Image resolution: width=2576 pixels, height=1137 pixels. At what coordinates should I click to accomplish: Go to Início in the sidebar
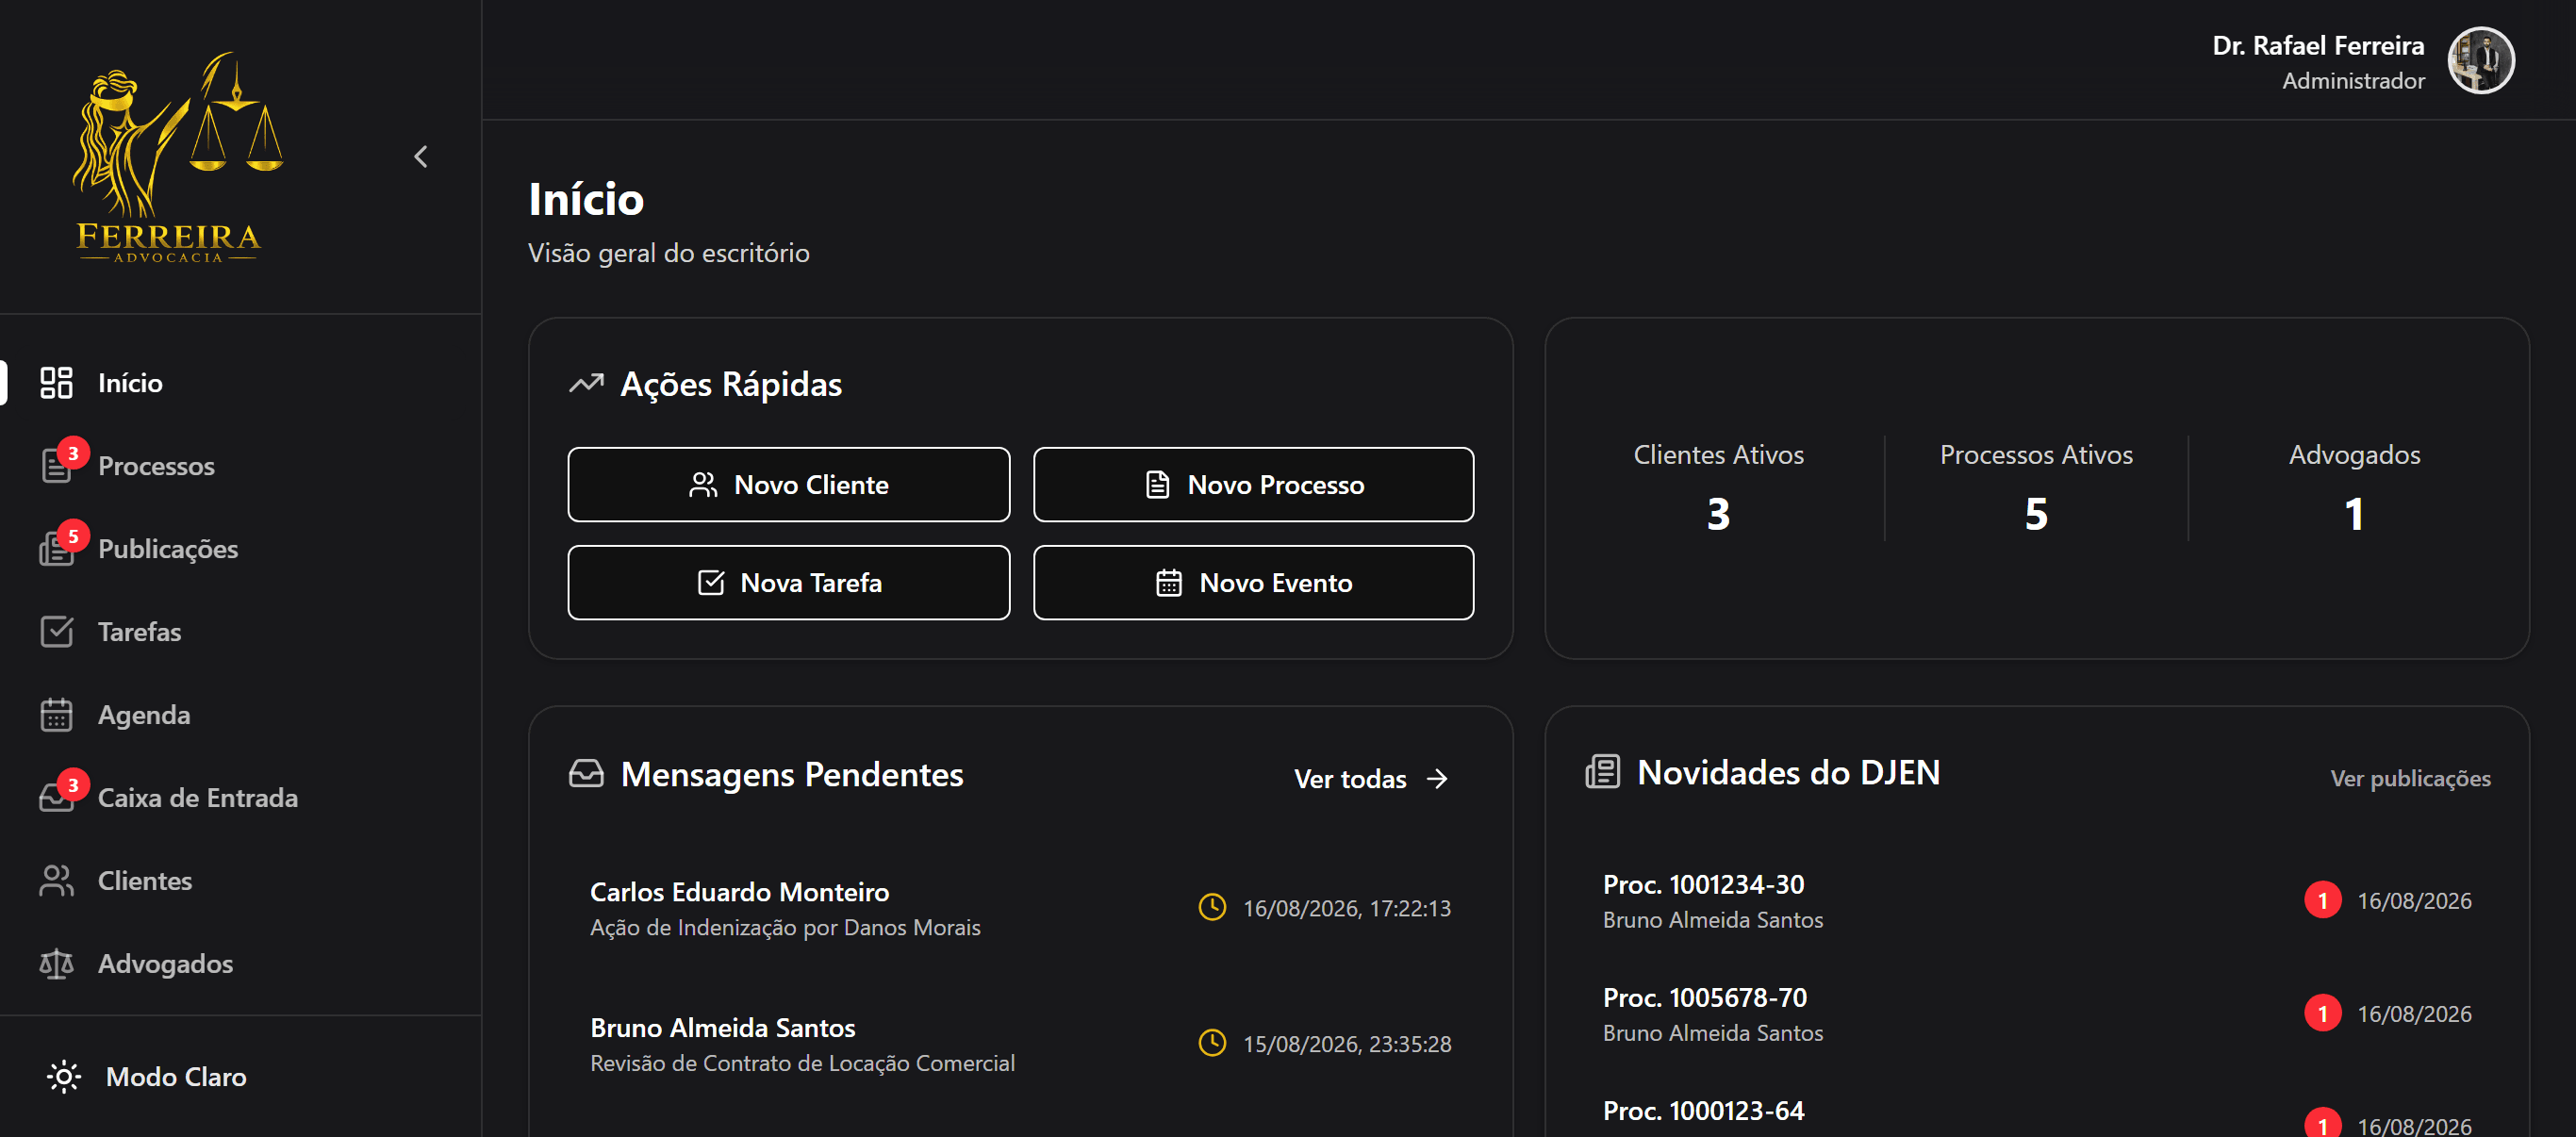pyautogui.click(x=240, y=383)
